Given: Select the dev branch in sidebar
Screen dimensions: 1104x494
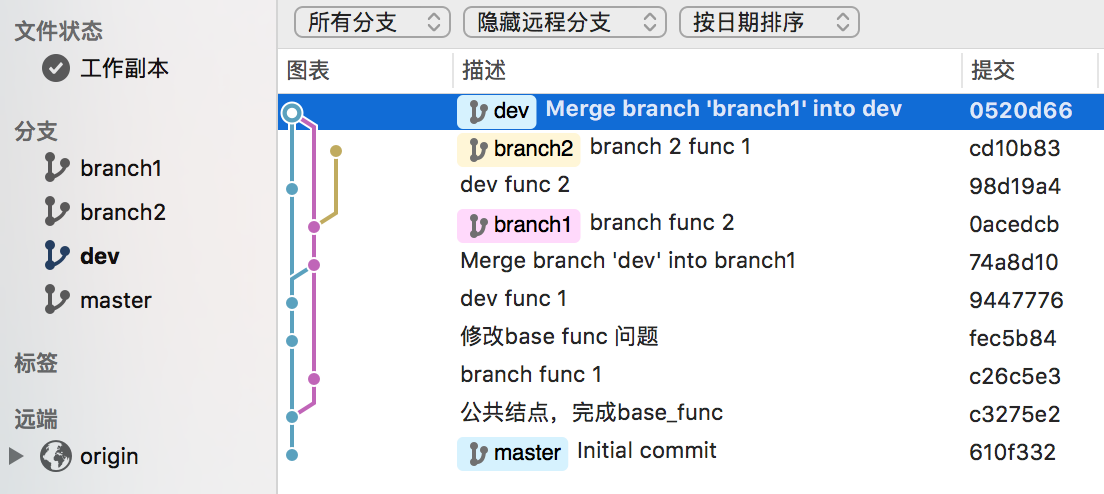Looking at the screenshot, I should pos(99,256).
